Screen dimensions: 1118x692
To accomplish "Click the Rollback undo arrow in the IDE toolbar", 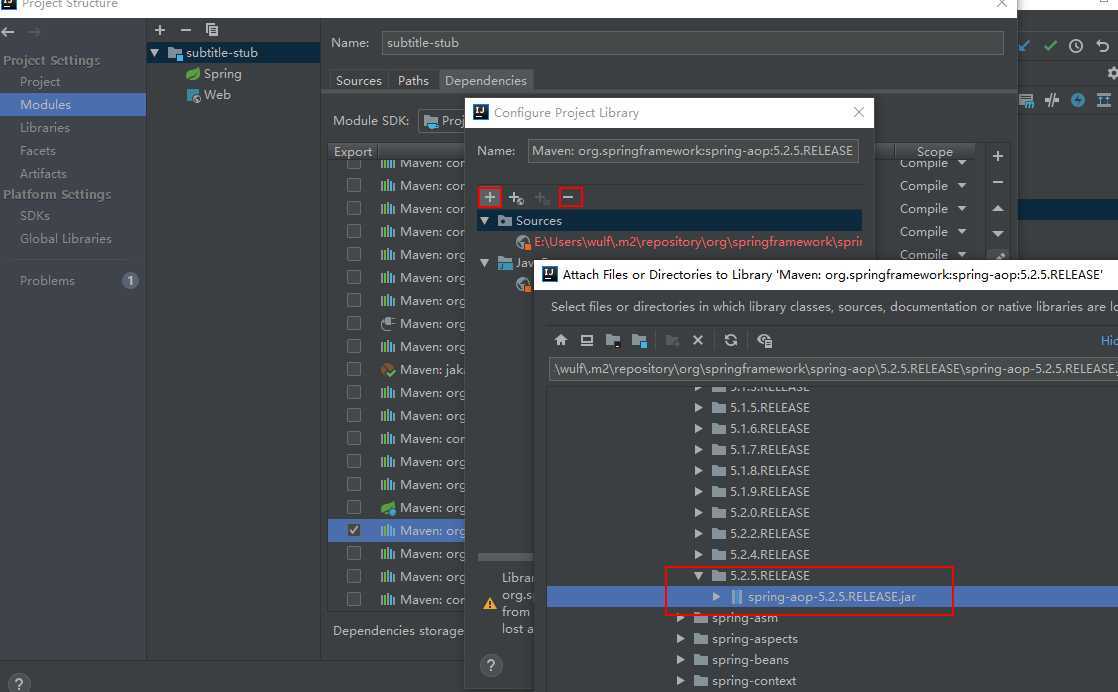I will tap(1103, 46).
